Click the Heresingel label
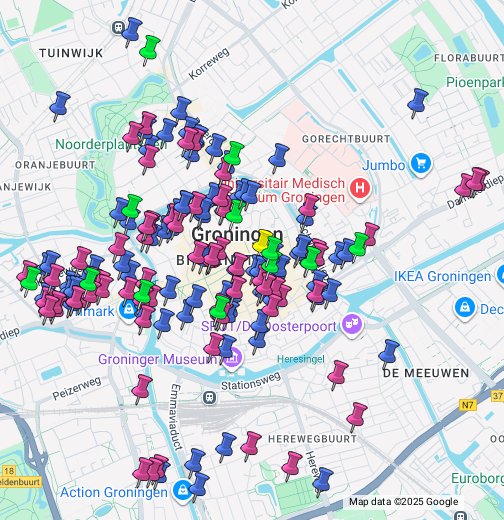 tap(301, 359)
